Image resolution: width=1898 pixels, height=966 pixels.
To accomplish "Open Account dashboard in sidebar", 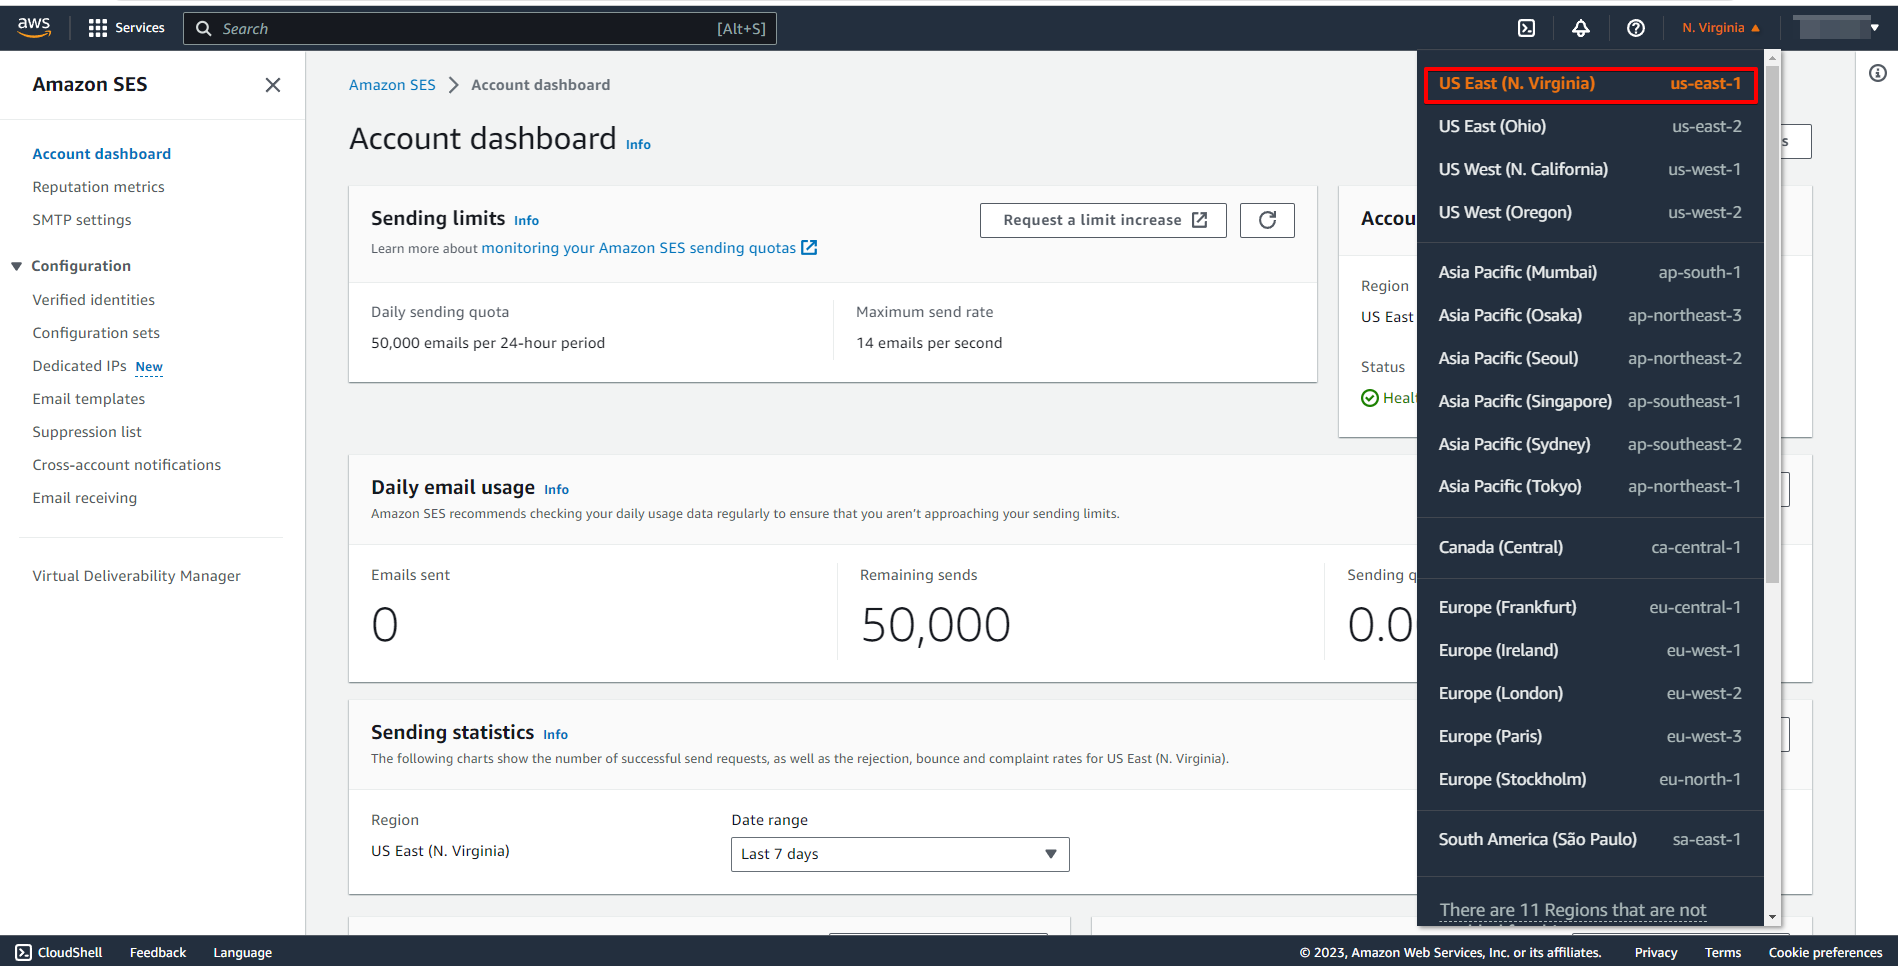I will tap(102, 154).
